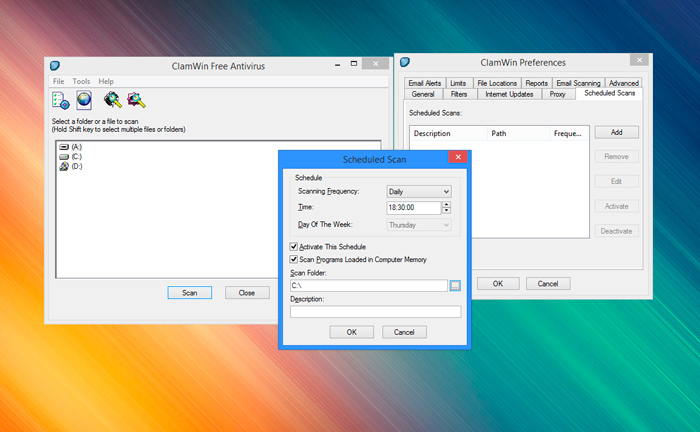This screenshot has height=432, width=700.
Task: Click the Edit button in Preferences
Action: (x=617, y=181)
